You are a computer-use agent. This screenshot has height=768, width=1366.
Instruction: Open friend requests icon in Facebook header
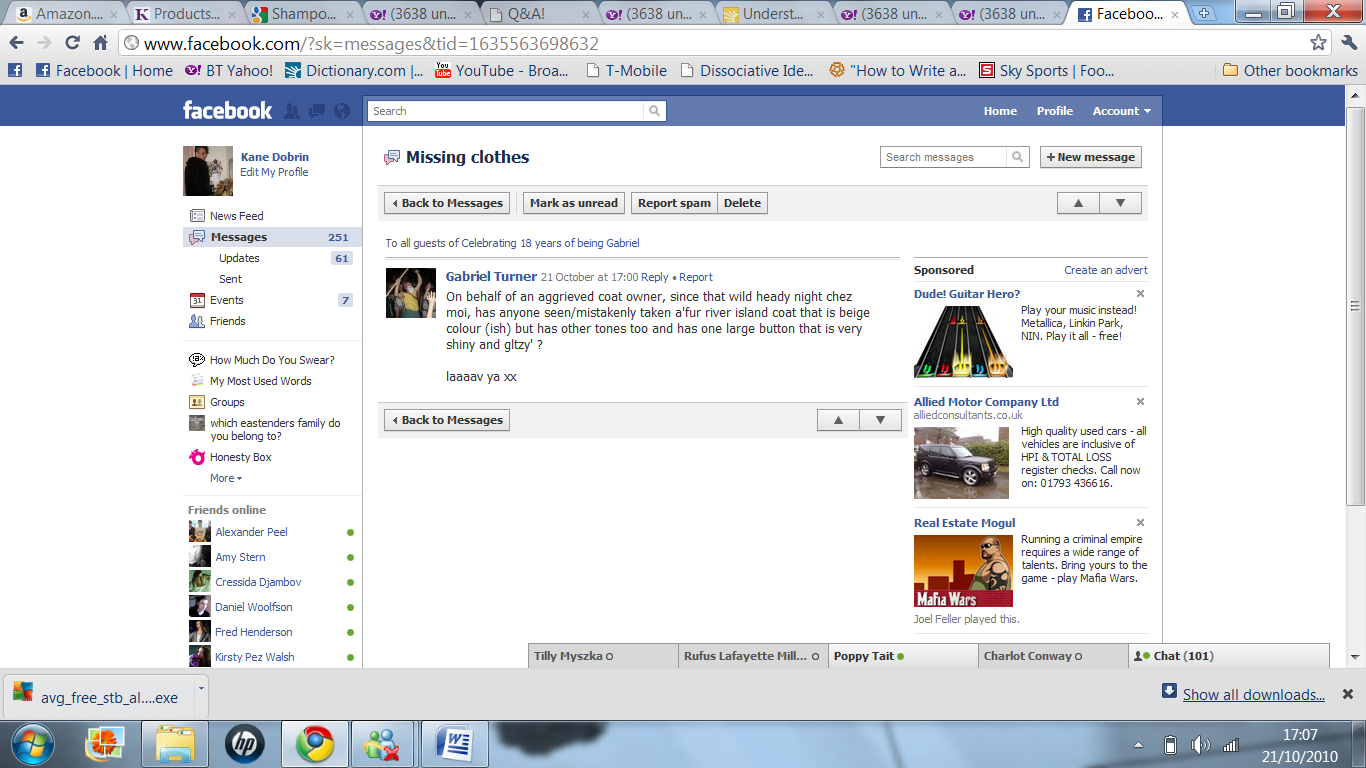tap(292, 111)
